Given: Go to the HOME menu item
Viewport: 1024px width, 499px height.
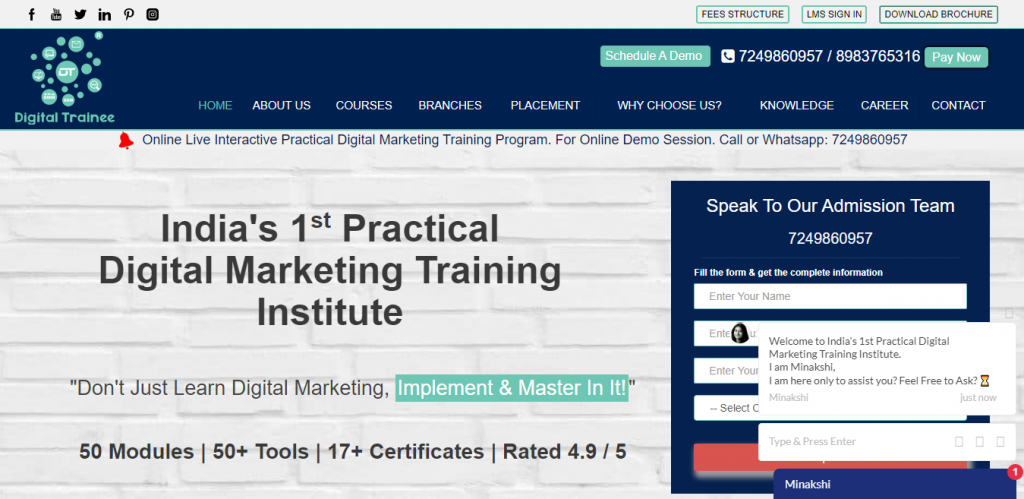Looking at the screenshot, I should click(216, 105).
